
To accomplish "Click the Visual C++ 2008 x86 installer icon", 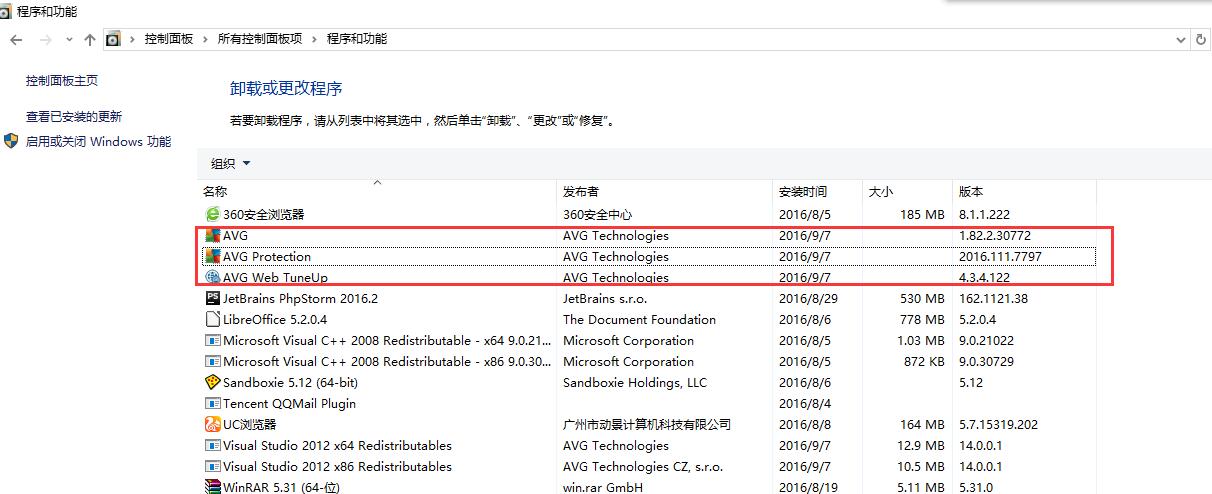I will coord(212,362).
